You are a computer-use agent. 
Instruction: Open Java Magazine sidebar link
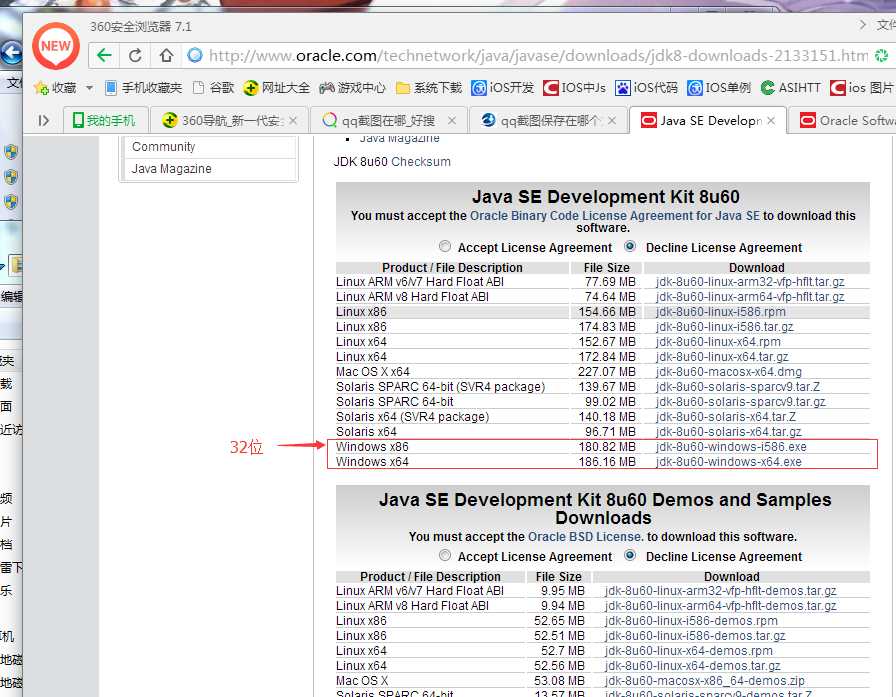click(171, 169)
